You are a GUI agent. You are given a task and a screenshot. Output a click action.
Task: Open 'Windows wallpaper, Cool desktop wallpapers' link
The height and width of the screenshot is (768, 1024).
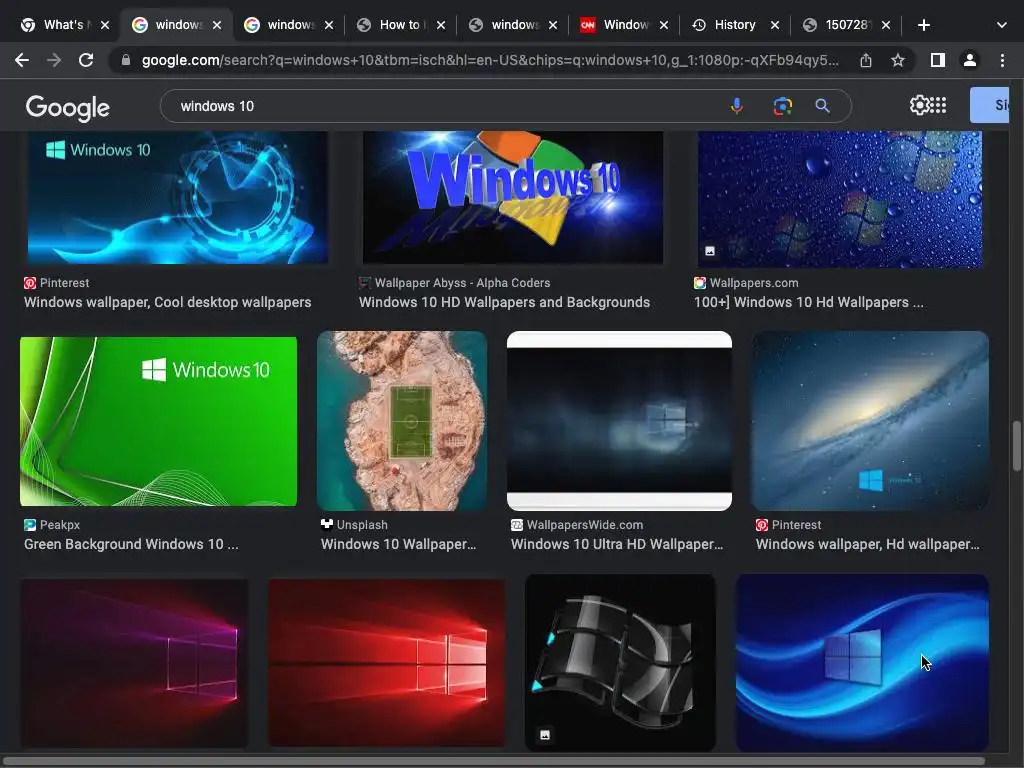click(x=167, y=302)
